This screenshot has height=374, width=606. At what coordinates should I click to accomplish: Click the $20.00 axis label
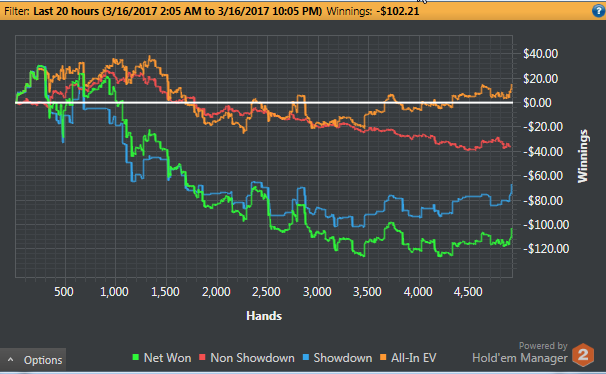point(540,79)
